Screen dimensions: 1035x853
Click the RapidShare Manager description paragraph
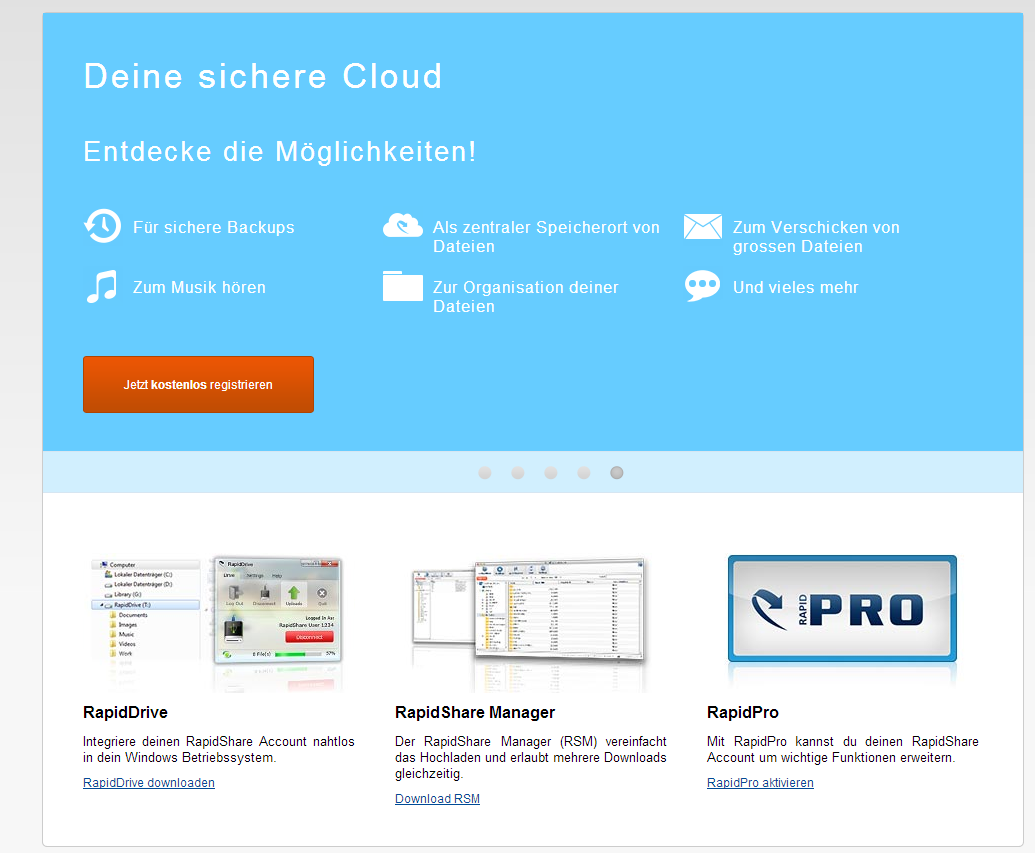click(531, 757)
